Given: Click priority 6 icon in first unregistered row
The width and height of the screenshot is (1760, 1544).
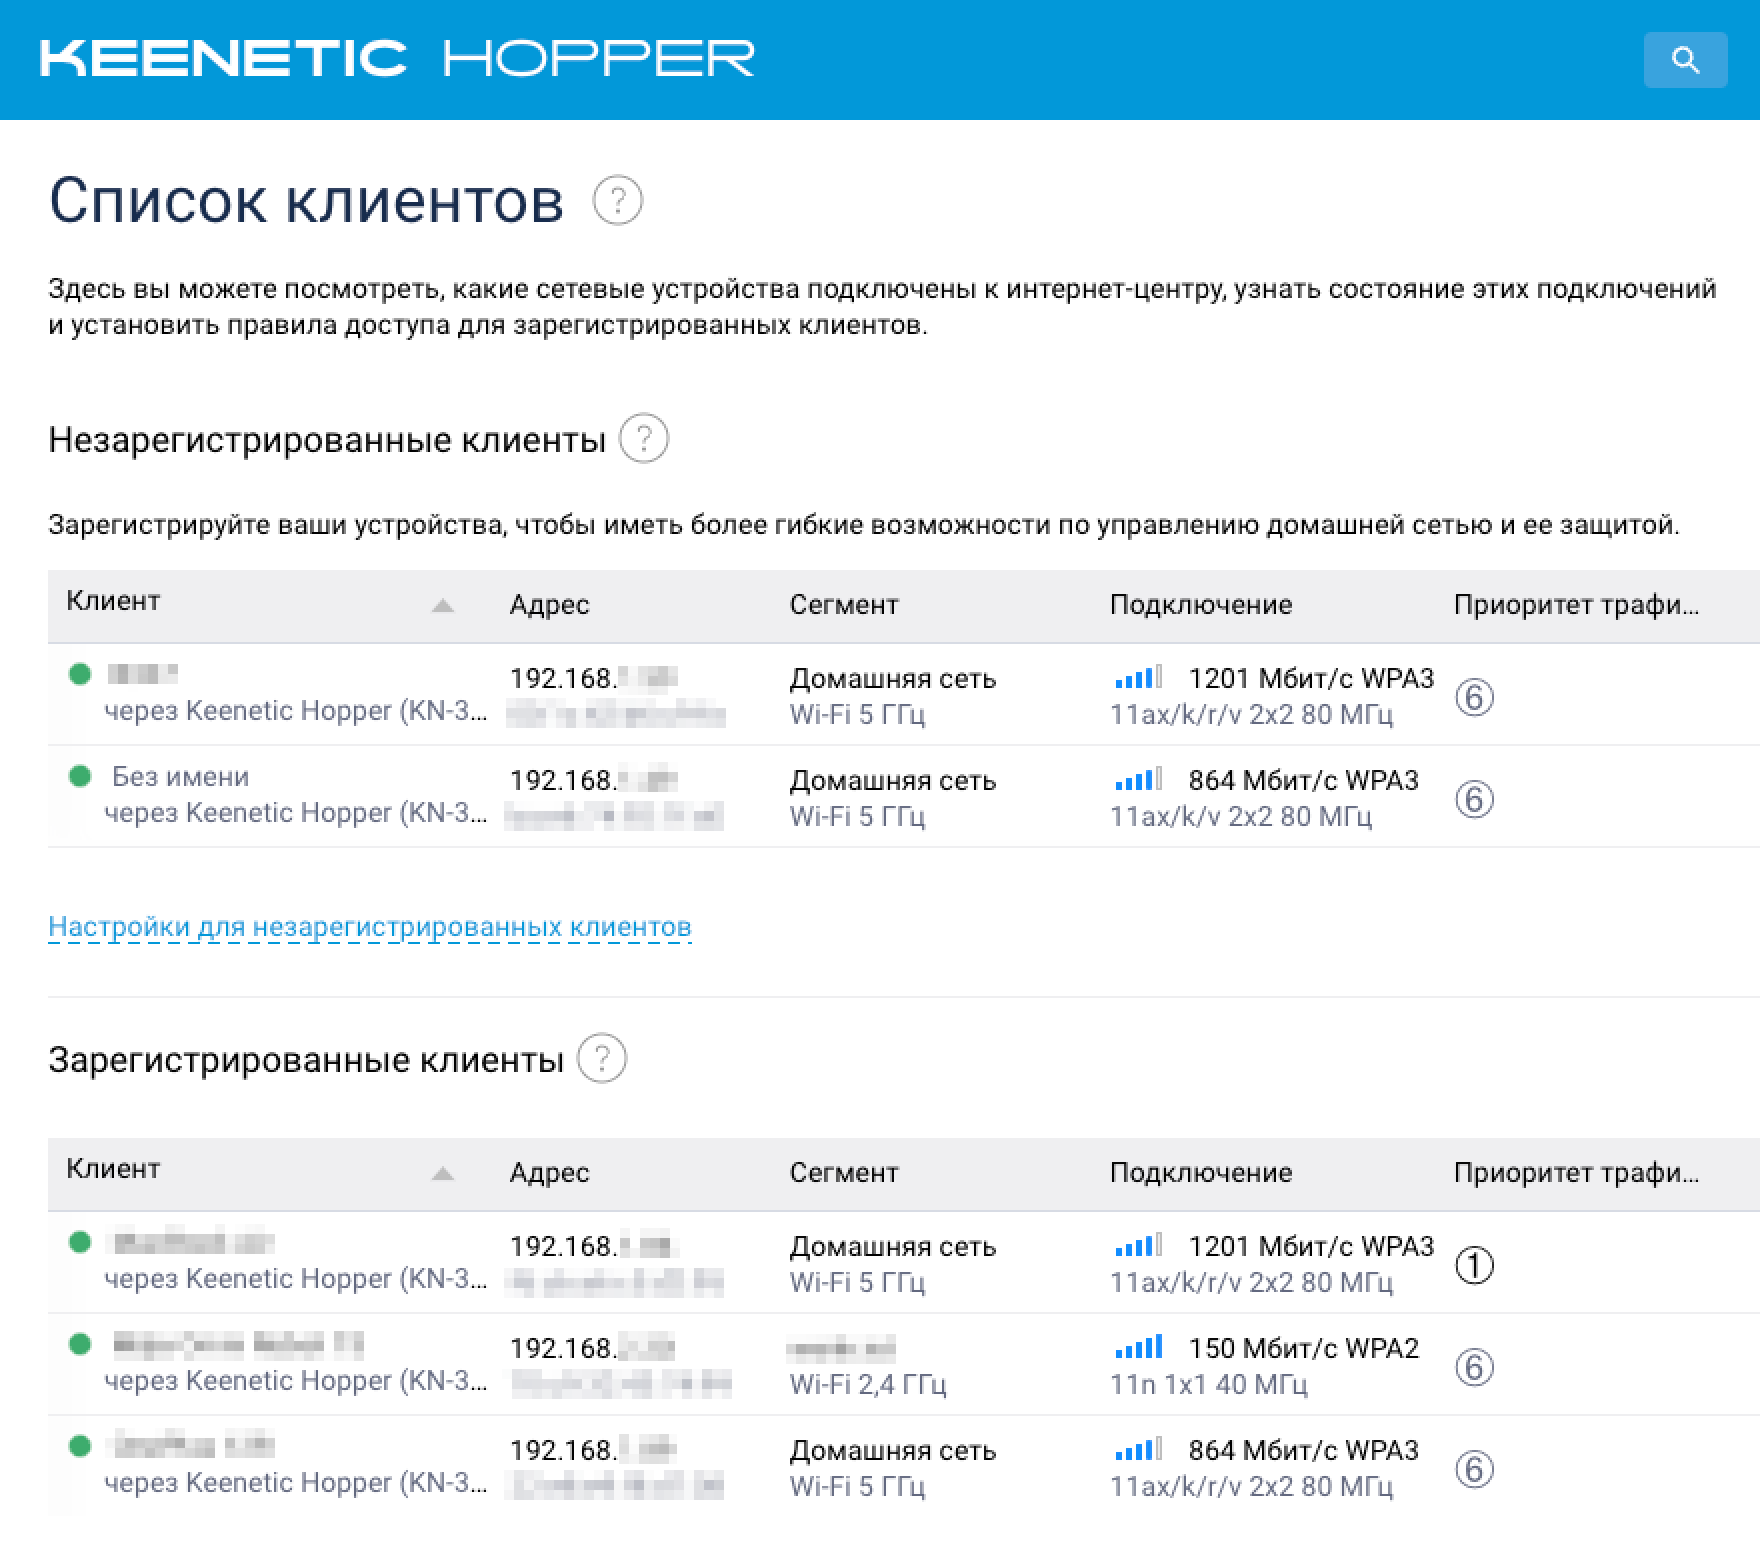Looking at the screenshot, I should [x=1474, y=697].
